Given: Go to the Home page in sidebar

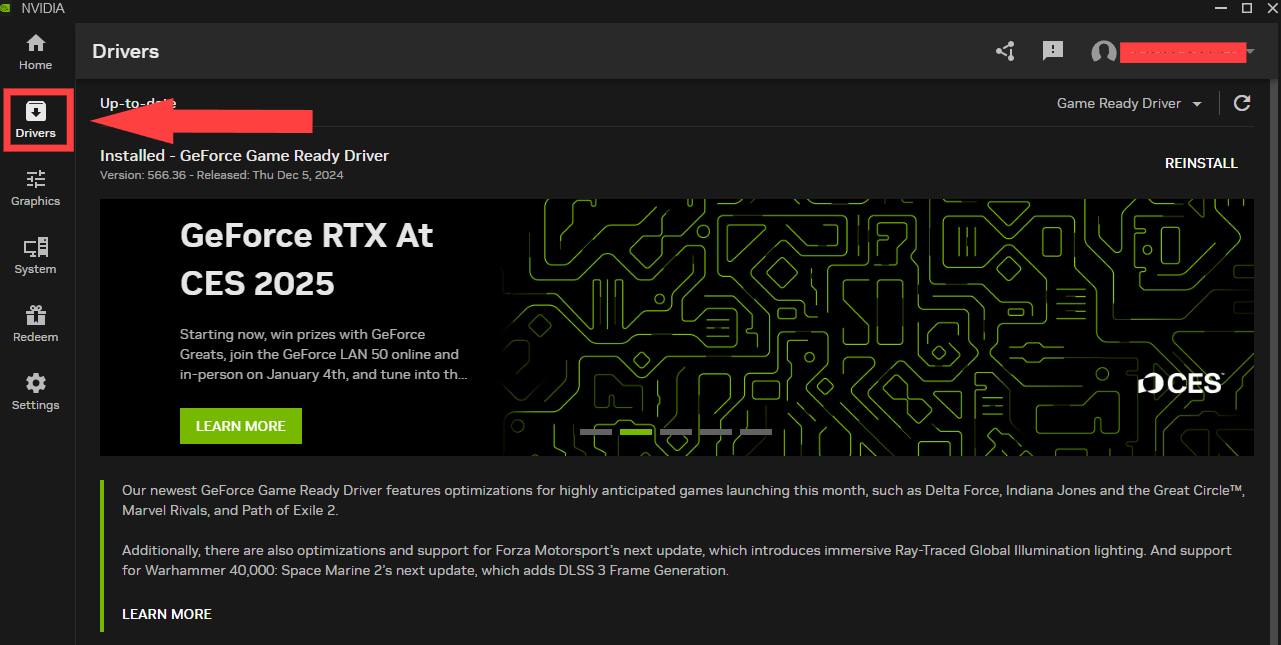Looking at the screenshot, I should [36, 52].
